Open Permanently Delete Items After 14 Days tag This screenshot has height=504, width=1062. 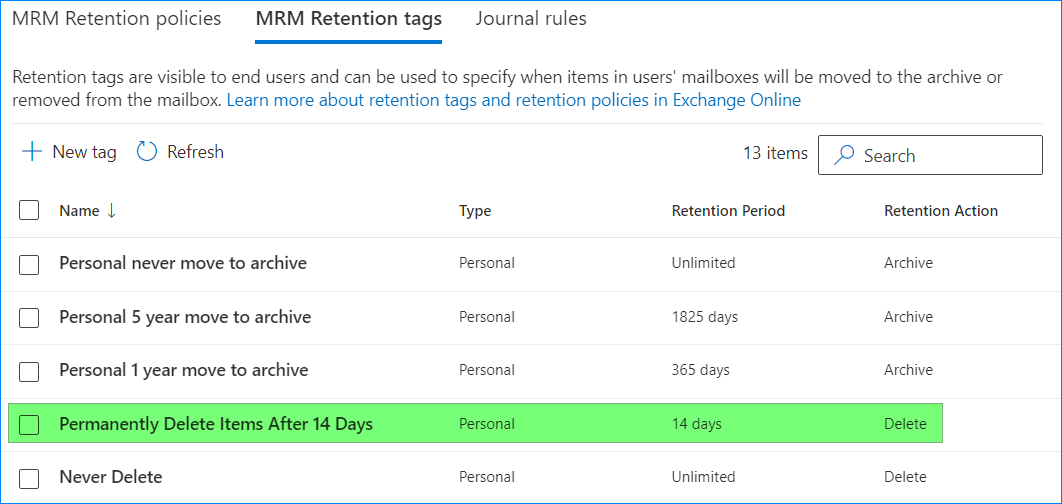click(216, 424)
